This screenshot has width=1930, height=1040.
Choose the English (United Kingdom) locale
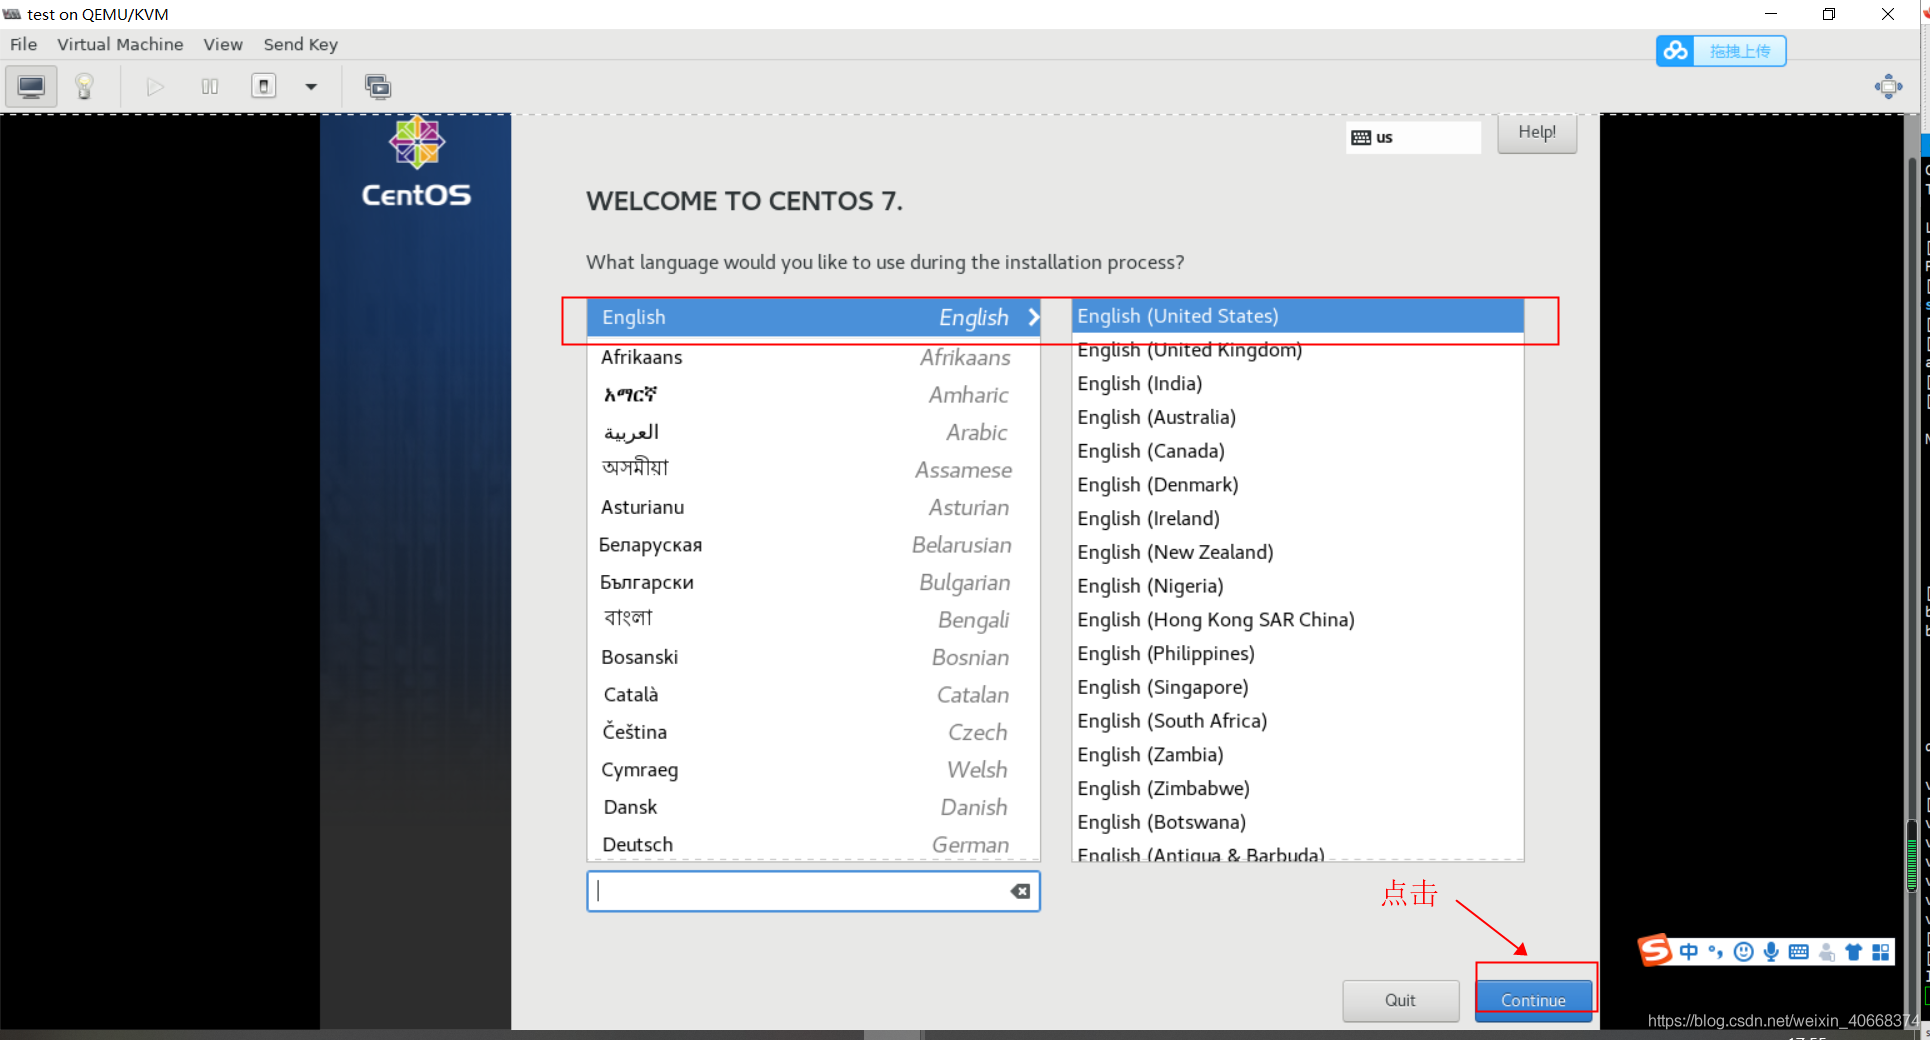coord(1298,350)
